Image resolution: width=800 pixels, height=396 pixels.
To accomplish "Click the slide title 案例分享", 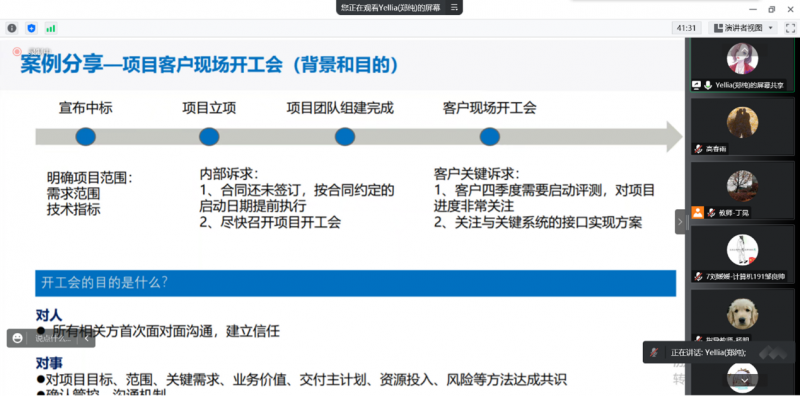I will click(62, 65).
